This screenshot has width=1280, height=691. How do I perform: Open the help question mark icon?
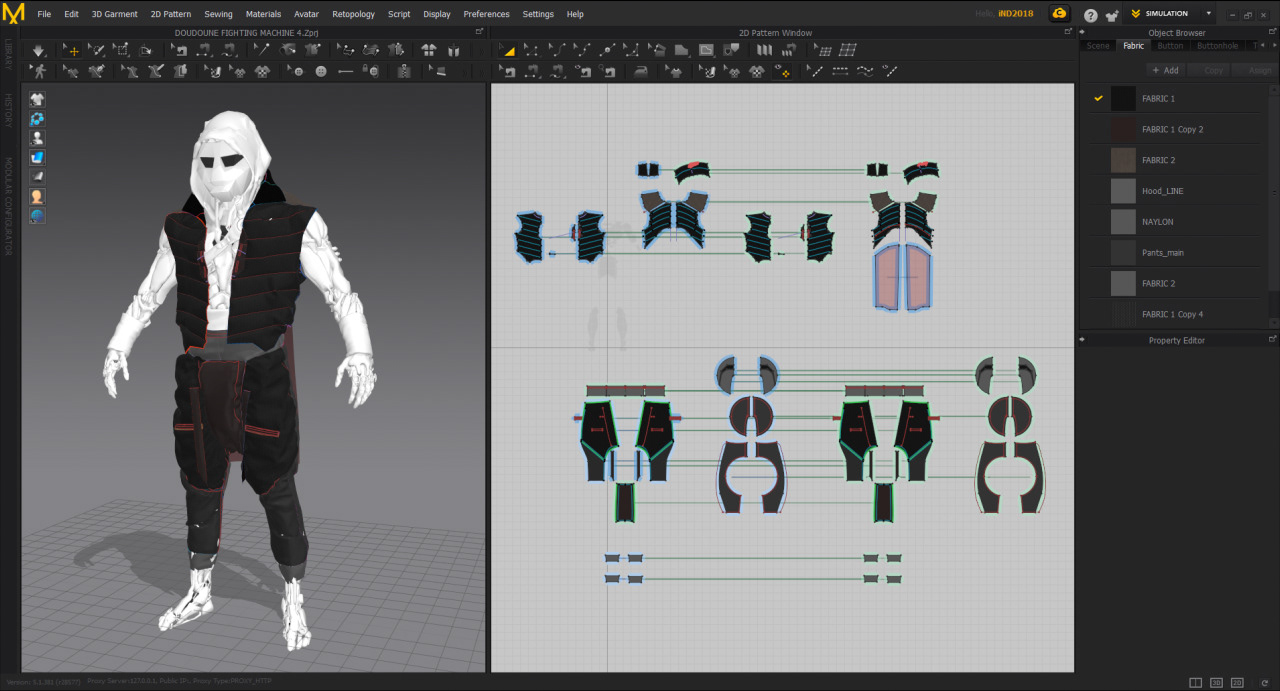click(1090, 15)
